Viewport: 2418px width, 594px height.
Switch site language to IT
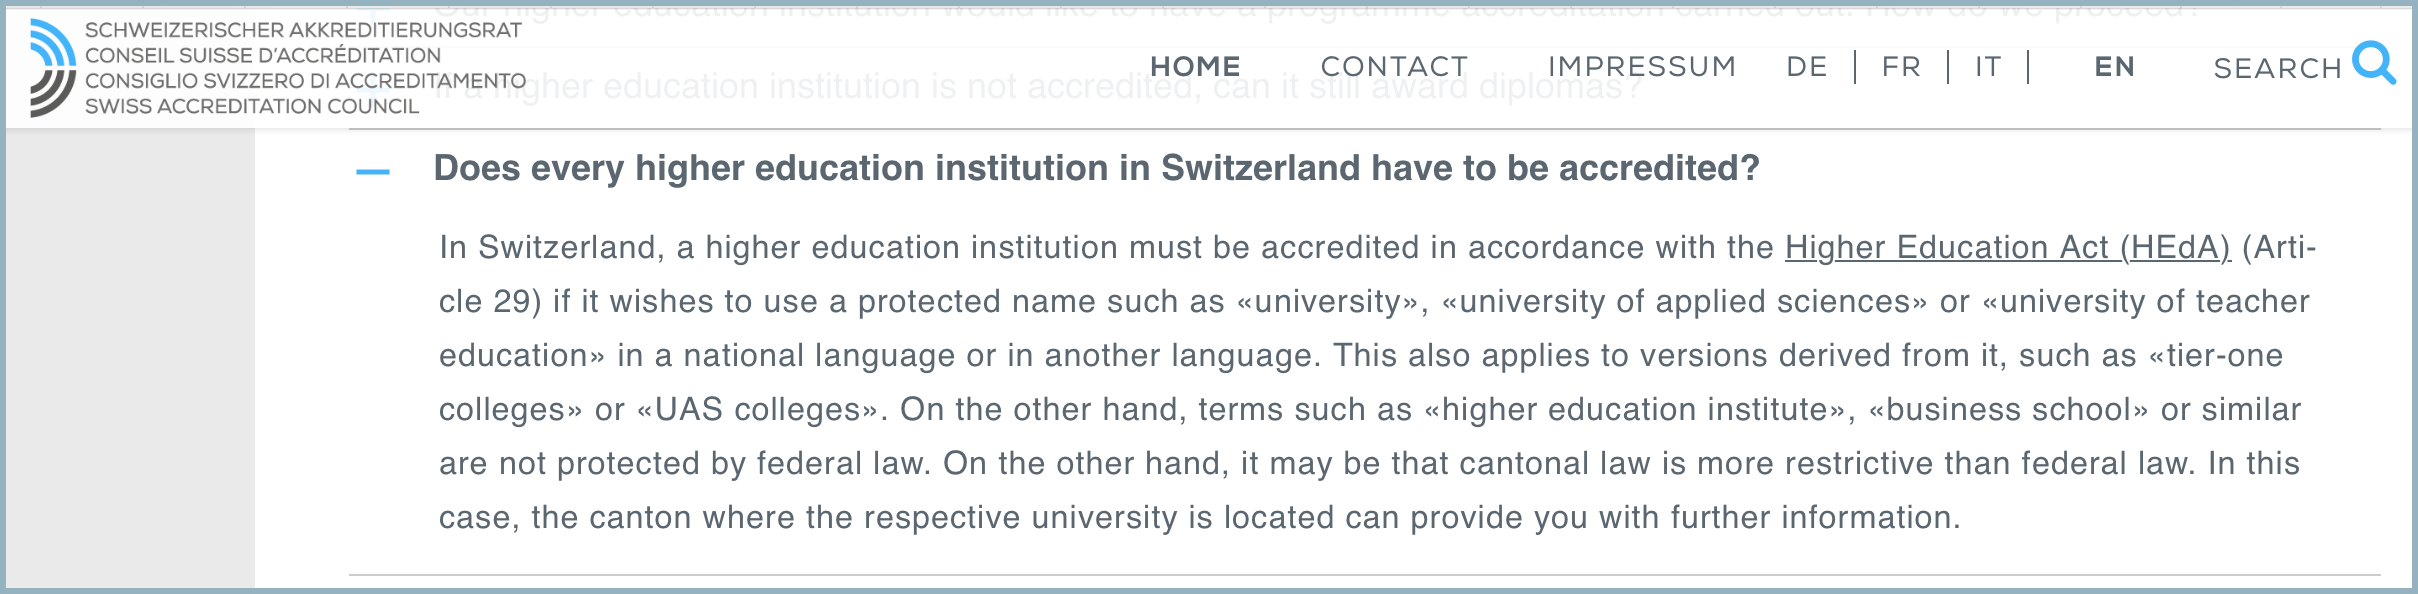pyautogui.click(x=1988, y=67)
